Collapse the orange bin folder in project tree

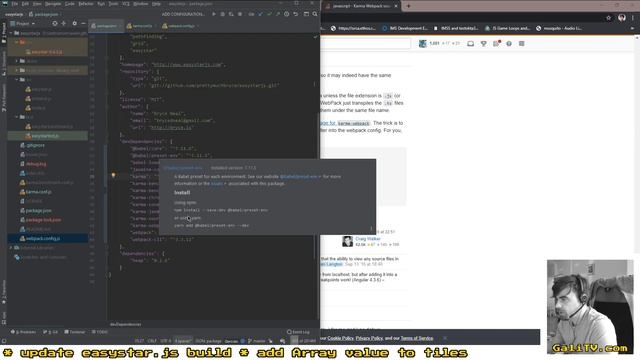click(16, 42)
